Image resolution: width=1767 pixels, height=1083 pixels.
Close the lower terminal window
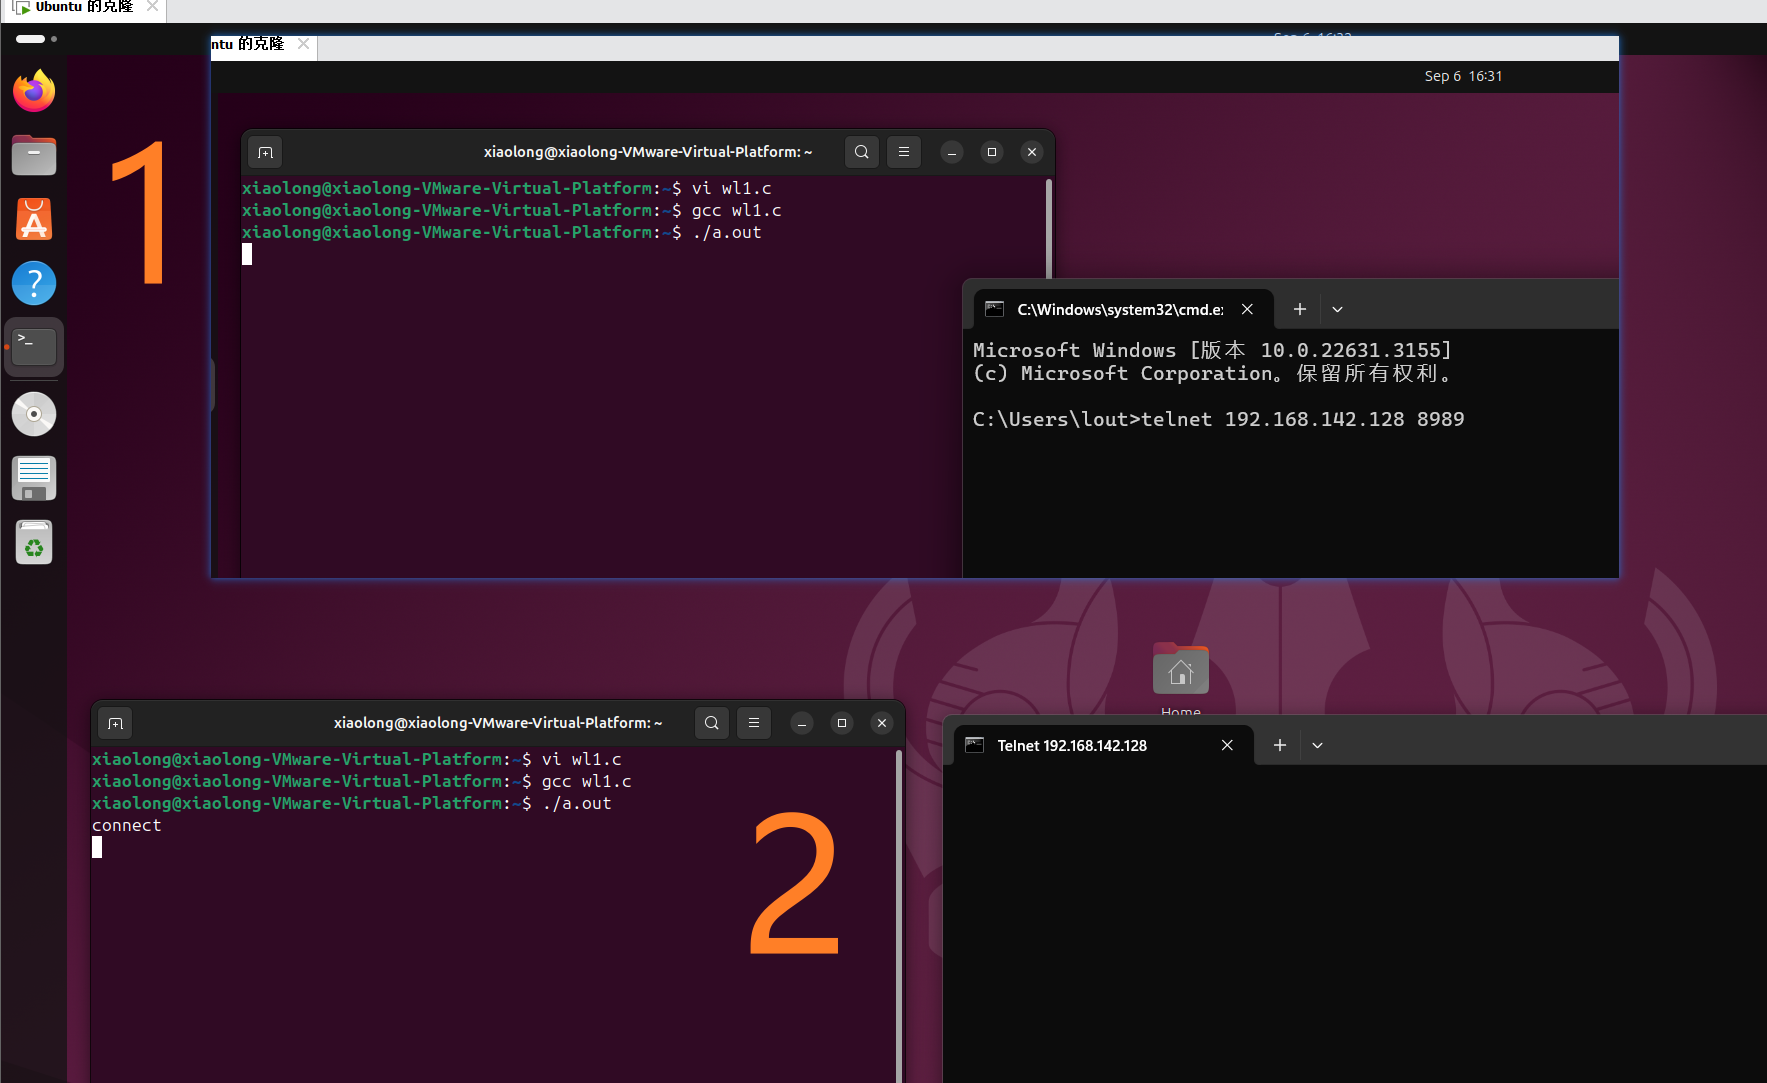tap(882, 723)
